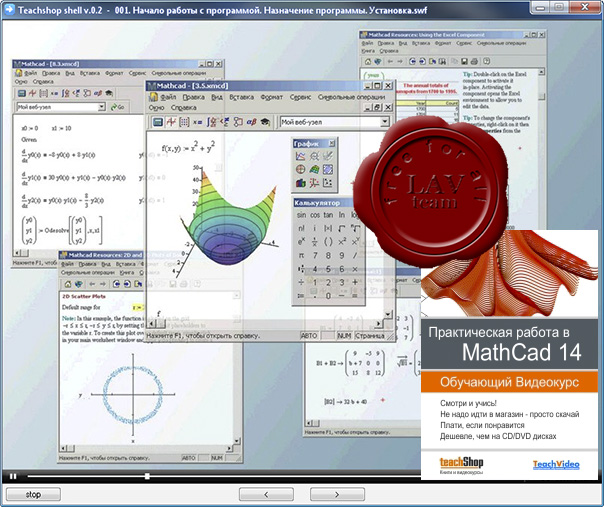
Task: Open Calculator toolbar icon in 3.5.xmcd window
Action: (158, 122)
